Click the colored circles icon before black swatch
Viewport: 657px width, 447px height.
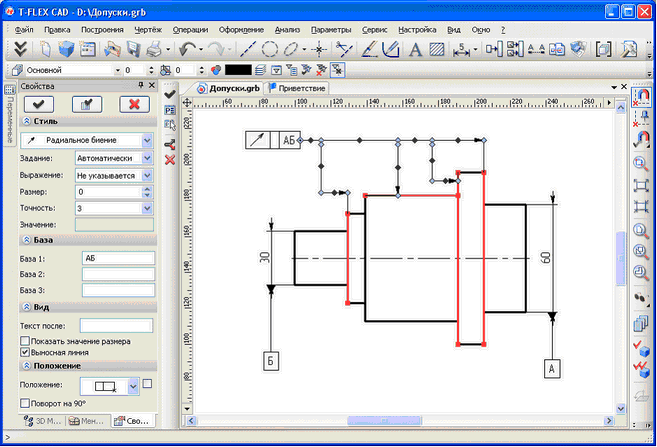(216, 70)
